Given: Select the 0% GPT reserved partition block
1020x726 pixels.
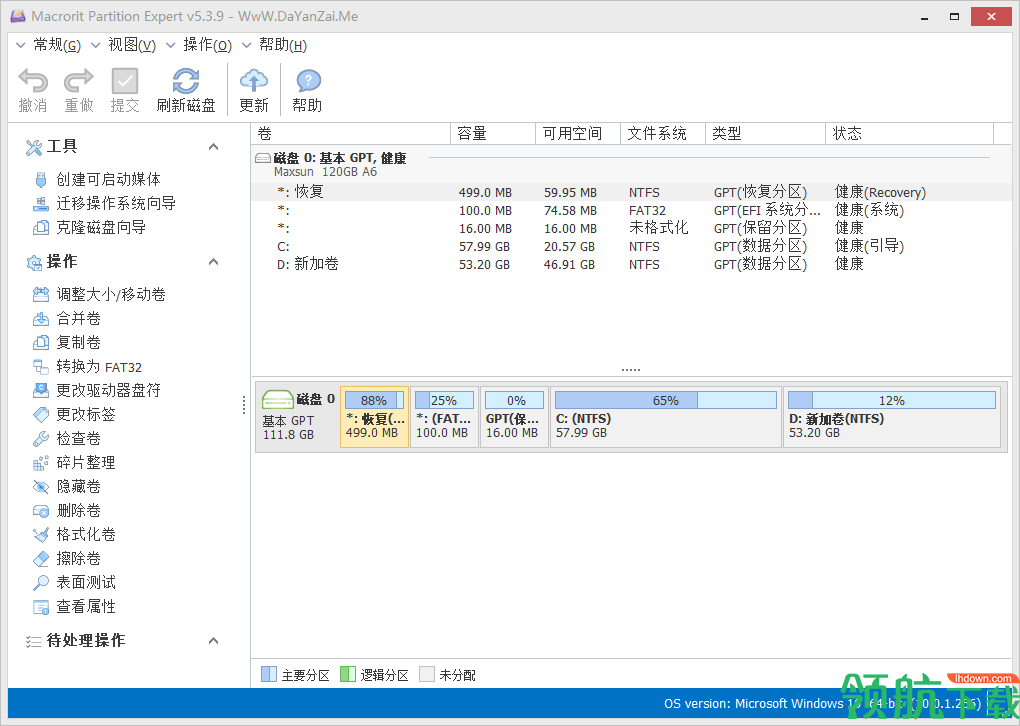Looking at the screenshot, I should point(515,417).
